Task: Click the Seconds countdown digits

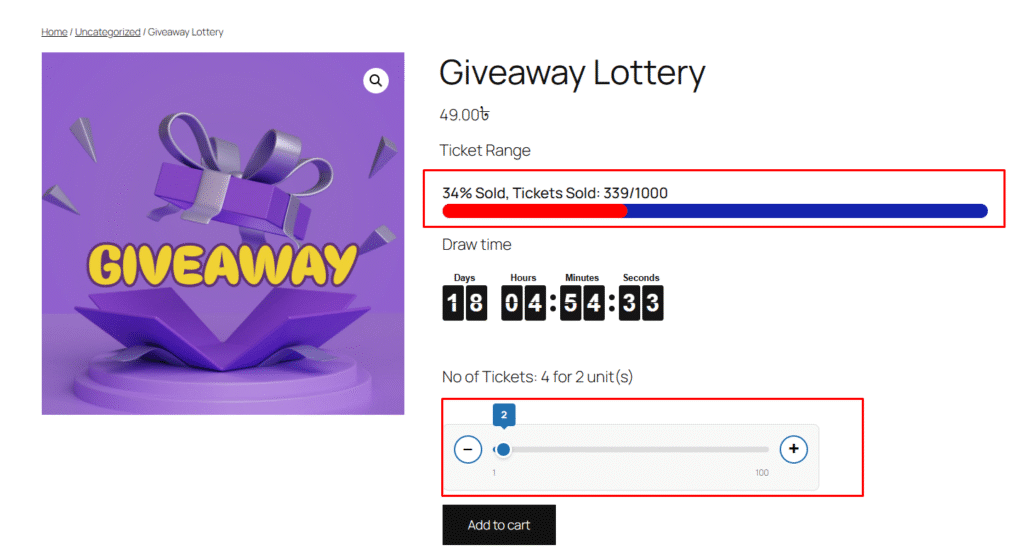Action: (x=641, y=302)
